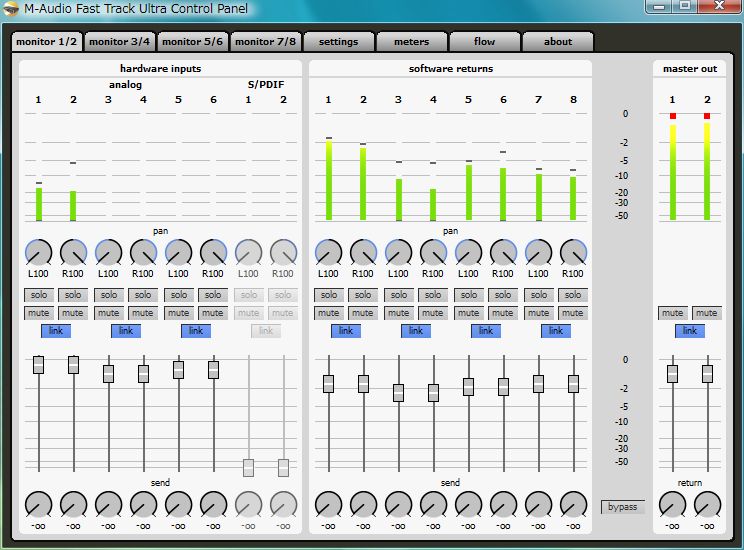The width and height of the screenshot is (744, 550).
Task: Switch to the monitor 3/4 tab
Action: tap(119, 42)
